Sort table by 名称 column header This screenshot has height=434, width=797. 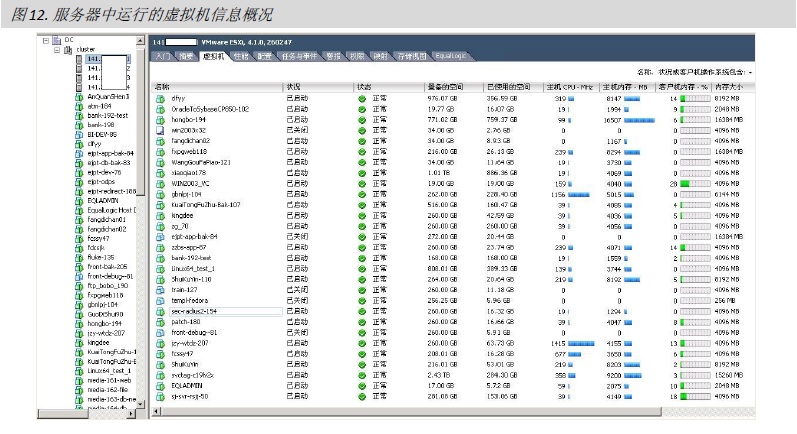click(217, 87)
